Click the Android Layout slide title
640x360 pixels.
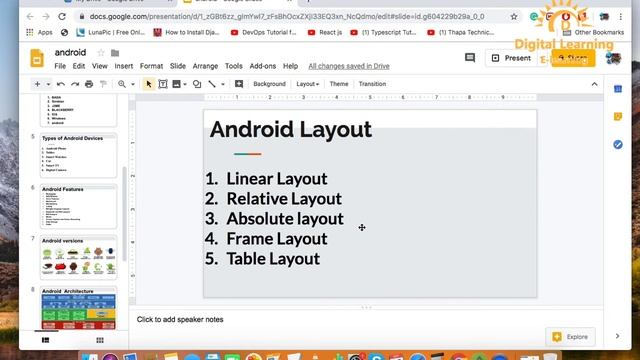[291, 129]
